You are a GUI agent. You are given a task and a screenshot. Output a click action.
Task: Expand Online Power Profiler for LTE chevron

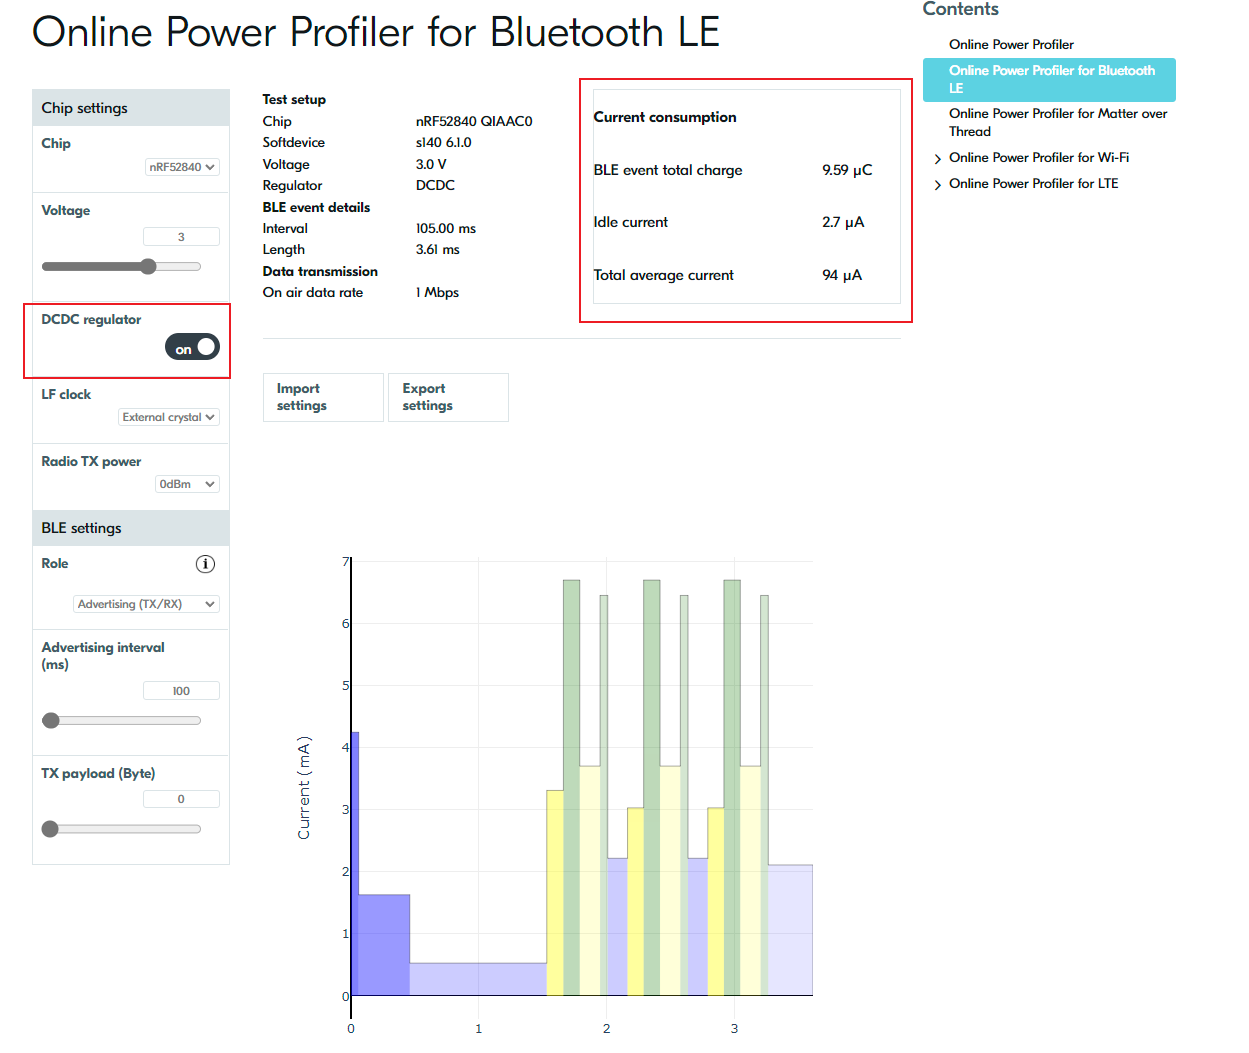click(x=937, y=185)
